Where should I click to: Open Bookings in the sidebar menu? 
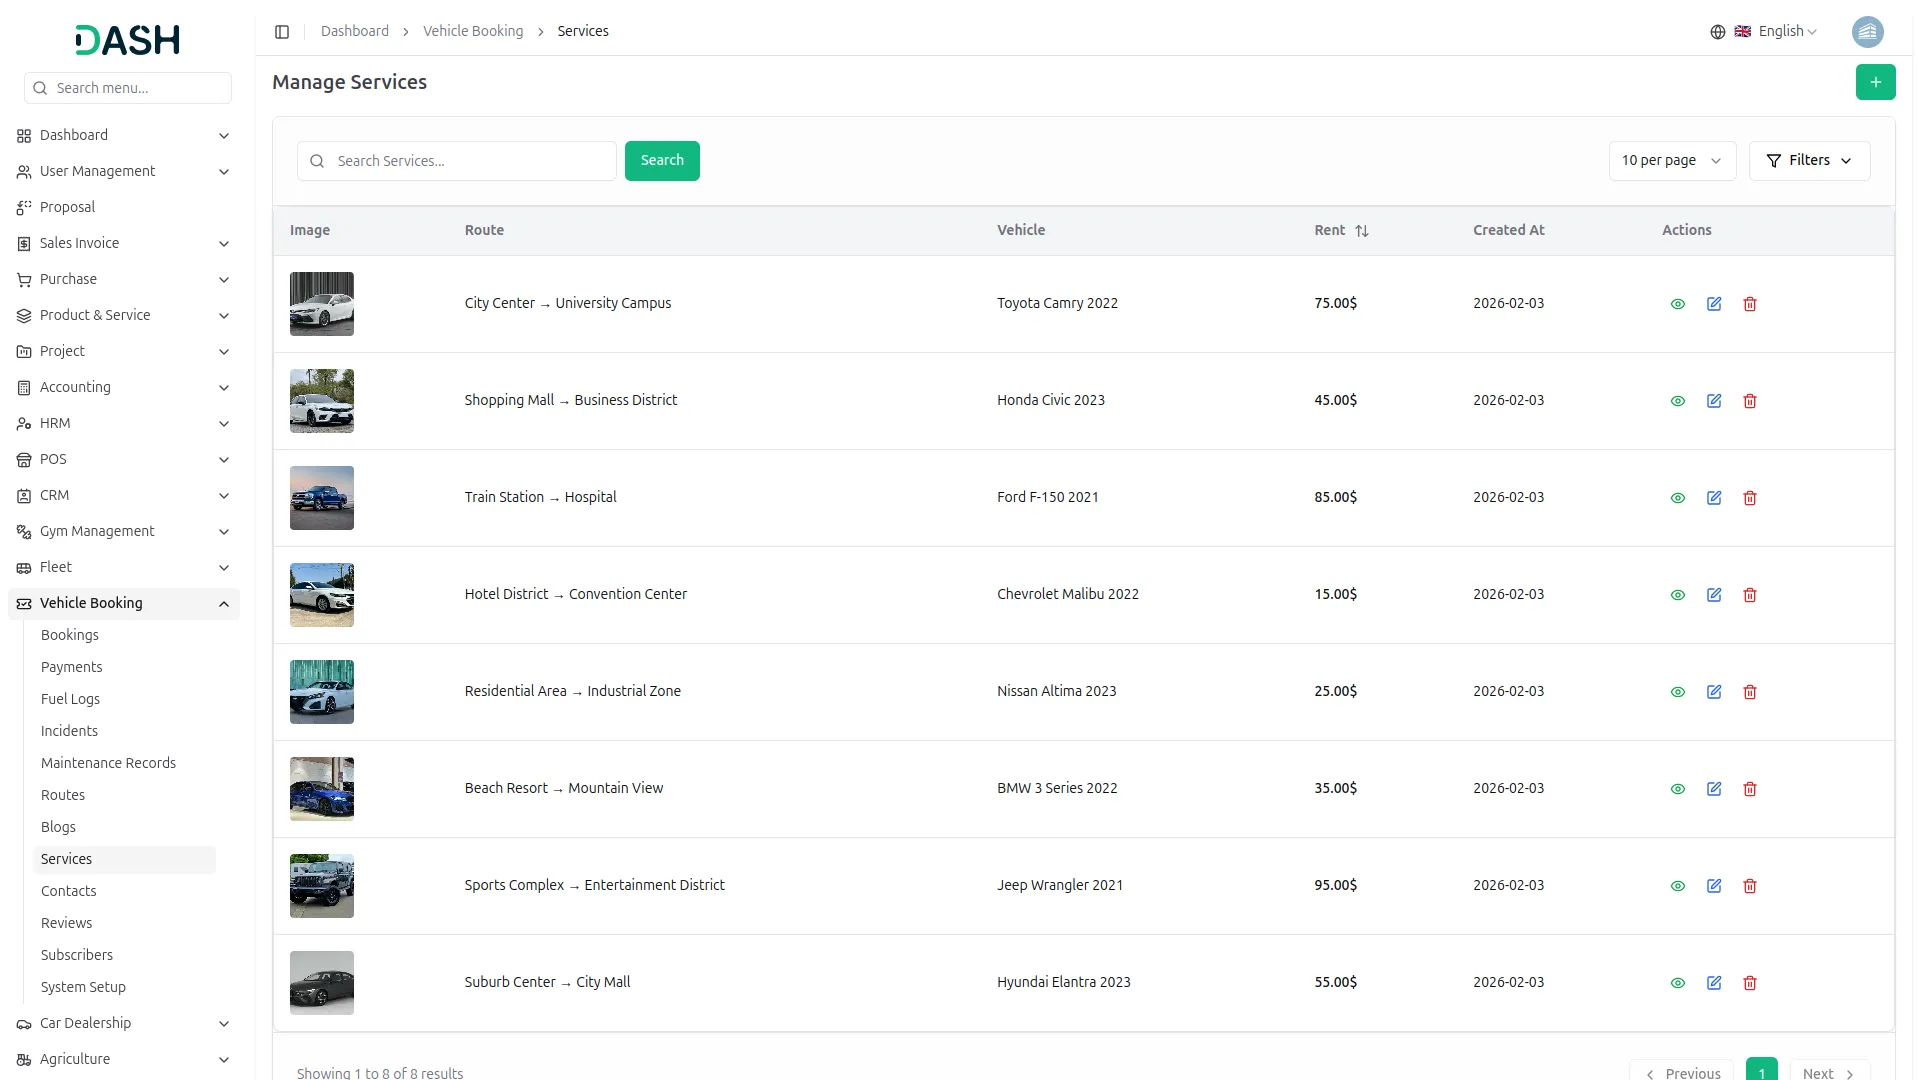point(70,635)
